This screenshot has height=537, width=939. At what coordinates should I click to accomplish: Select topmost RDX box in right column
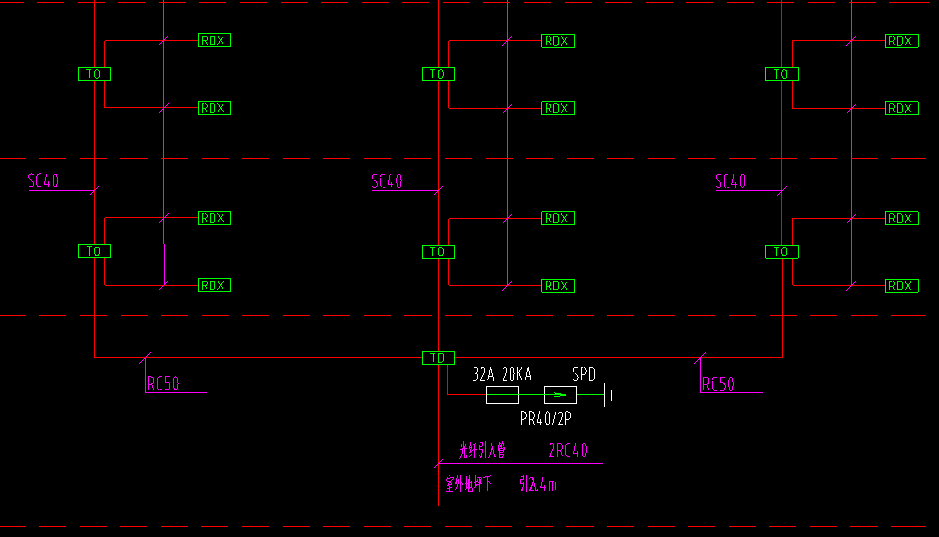(x=902, y=41)
